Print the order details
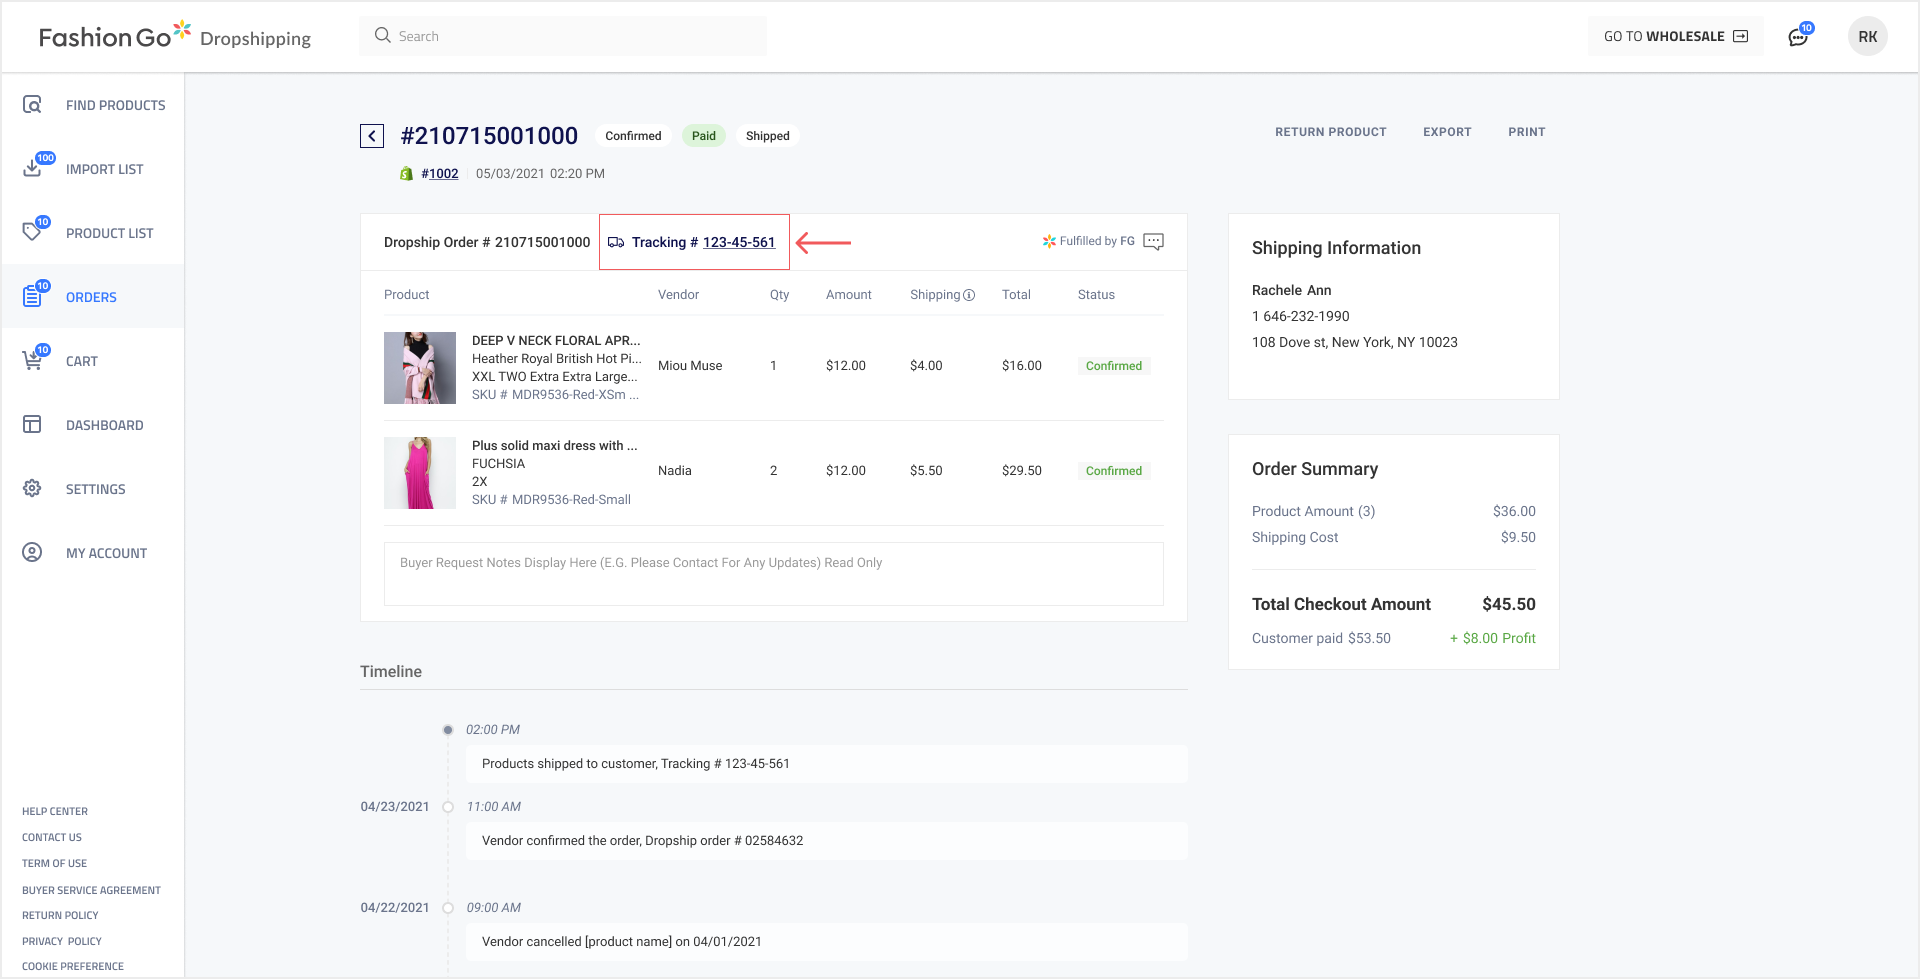The width and height of the screenshot is (1920, 979). [x=1526, y=132]
